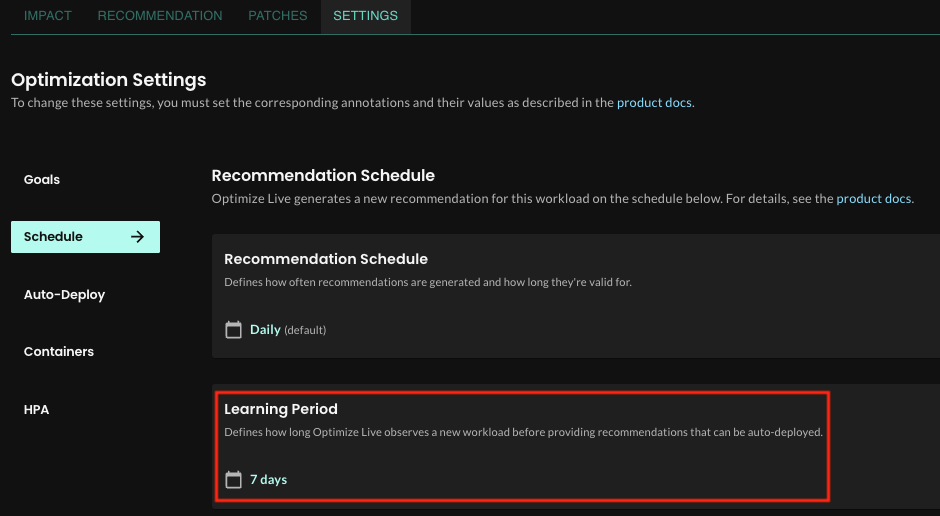Screen dimensions: 940x516
Task: Follow product docs link in Recommendation Schedule description
Action: pos(873,199)
